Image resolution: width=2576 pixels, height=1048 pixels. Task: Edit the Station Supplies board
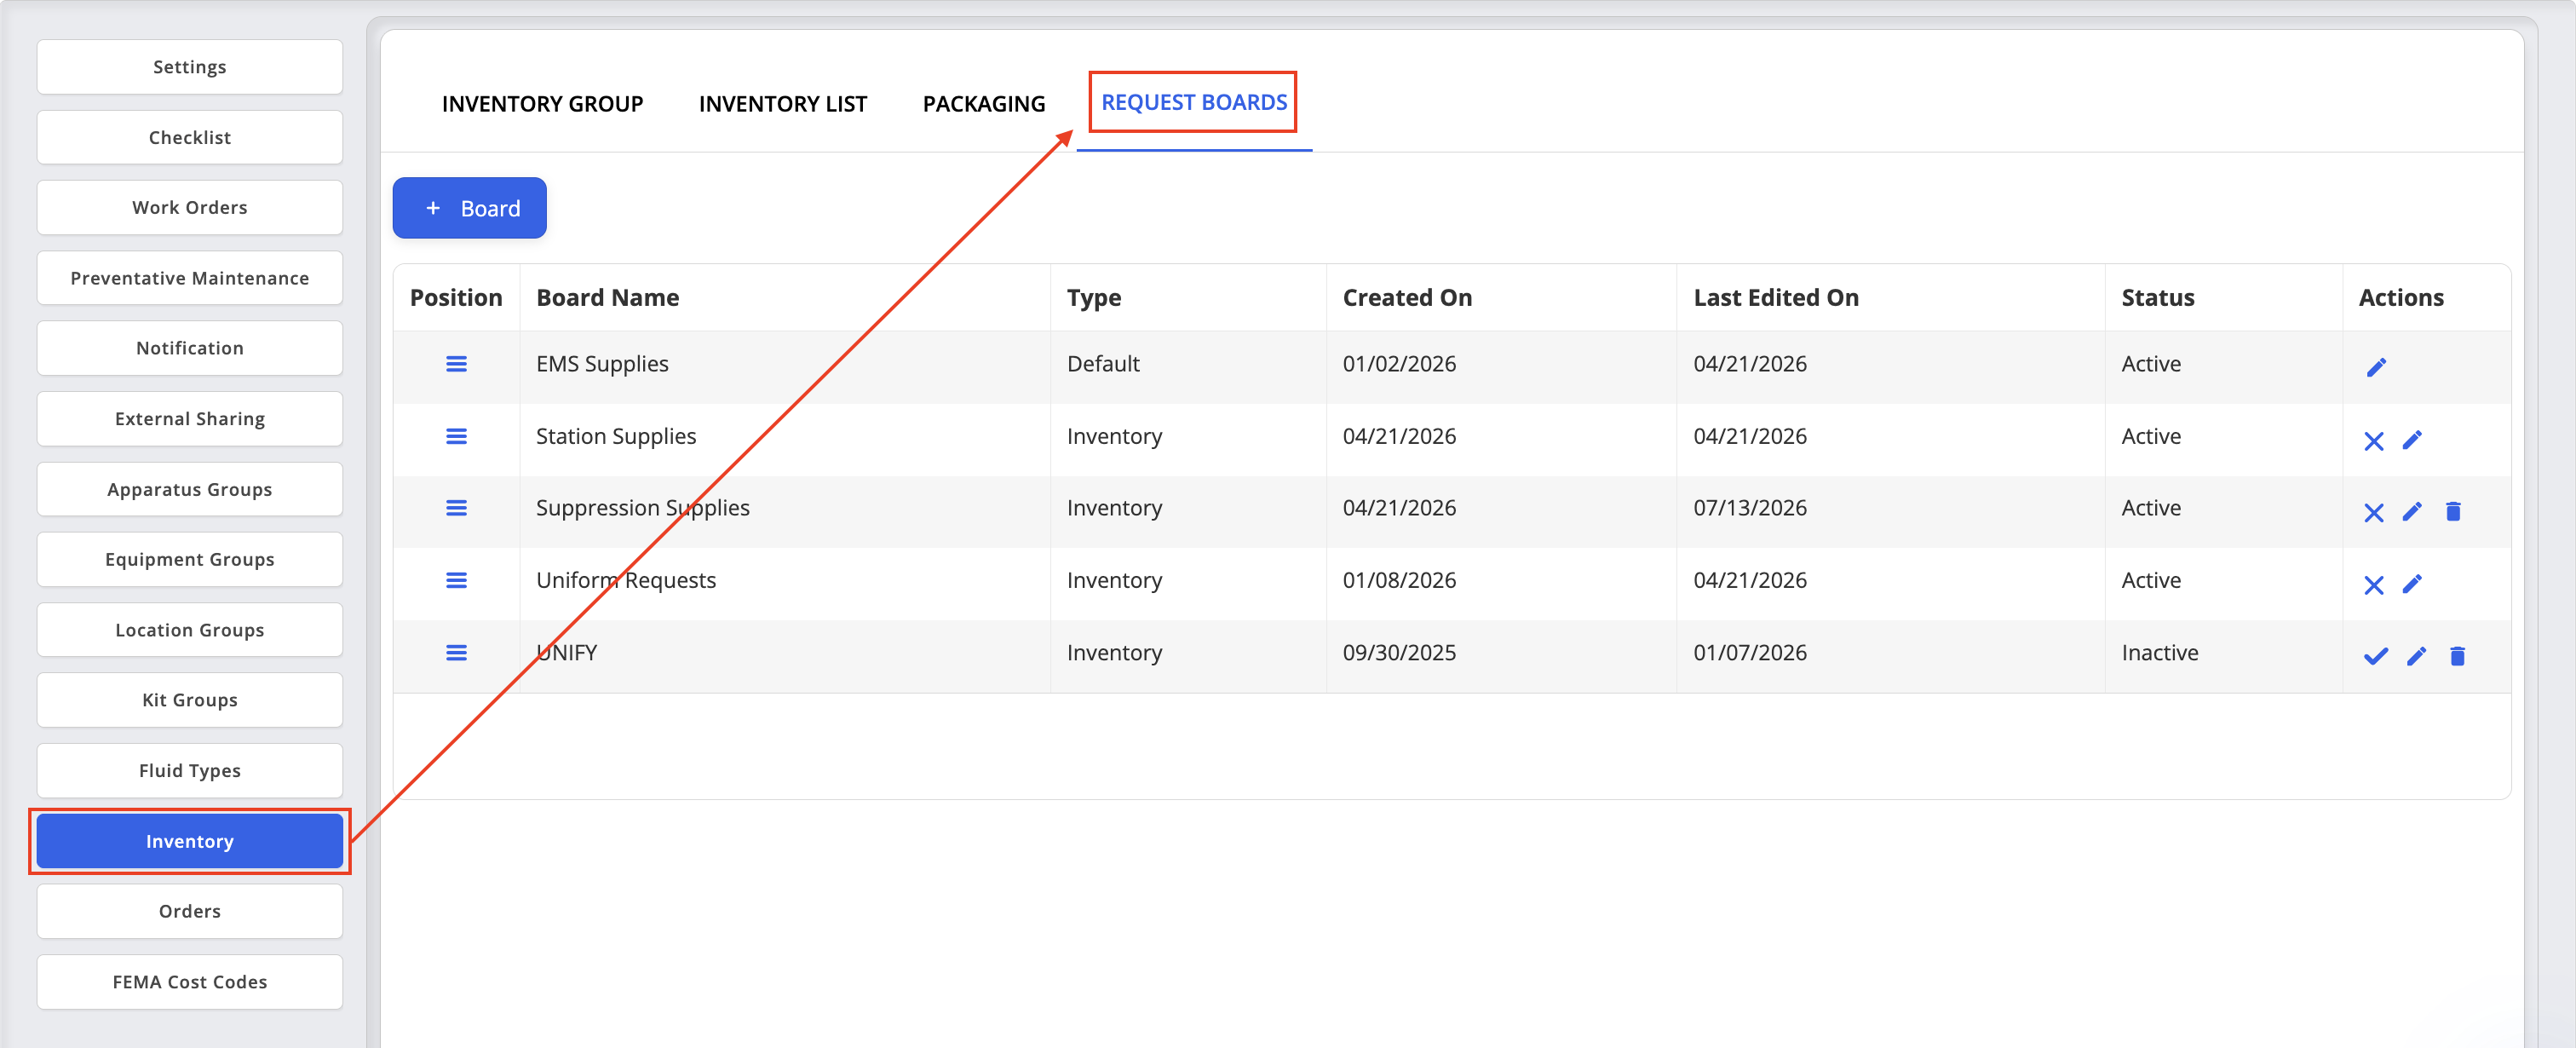click(2412, 439)
